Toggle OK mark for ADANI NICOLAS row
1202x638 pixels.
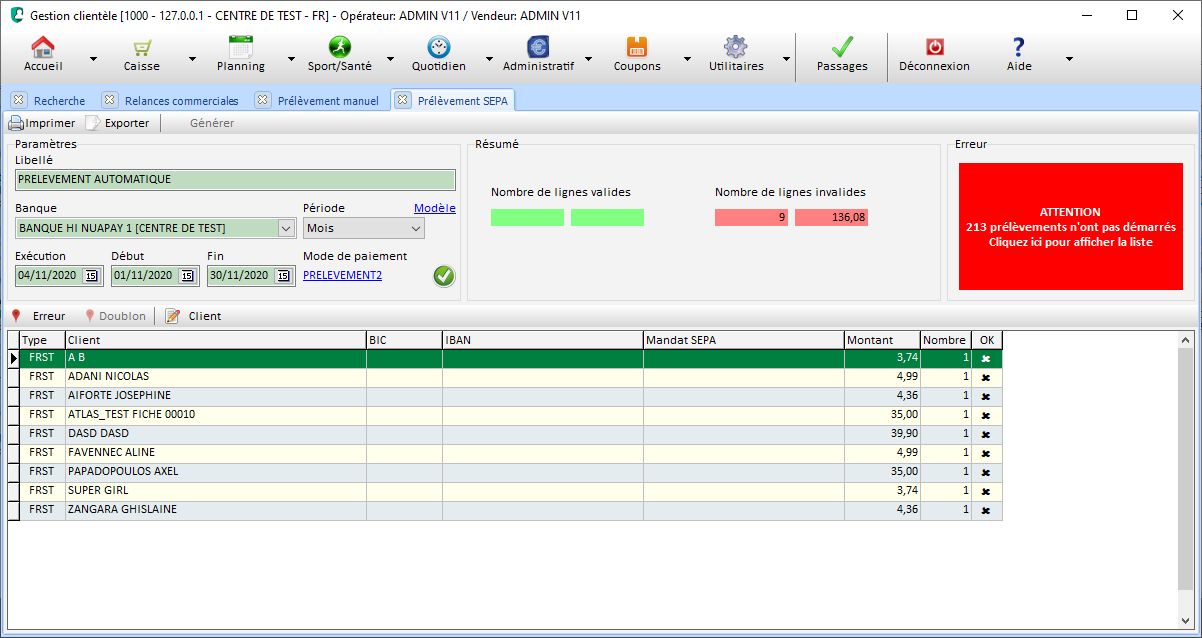pos(986,377)
